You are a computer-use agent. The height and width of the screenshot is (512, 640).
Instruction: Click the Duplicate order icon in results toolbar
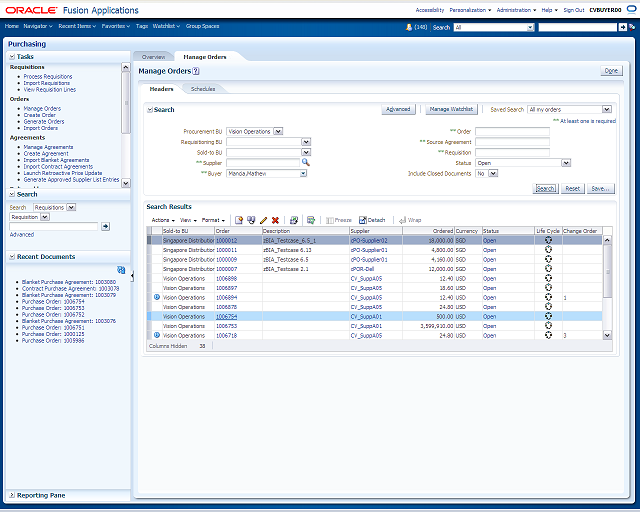point(251,220)
